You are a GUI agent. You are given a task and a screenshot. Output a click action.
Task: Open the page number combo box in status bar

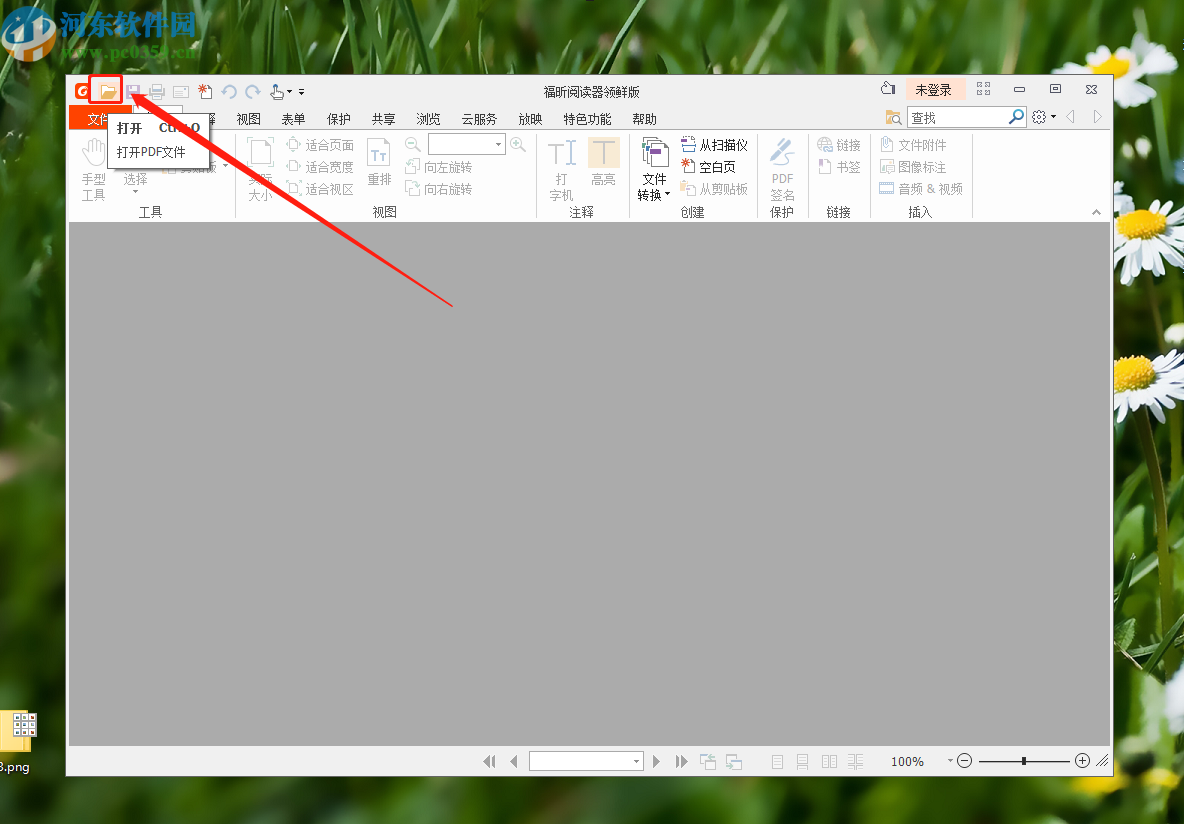586,761
